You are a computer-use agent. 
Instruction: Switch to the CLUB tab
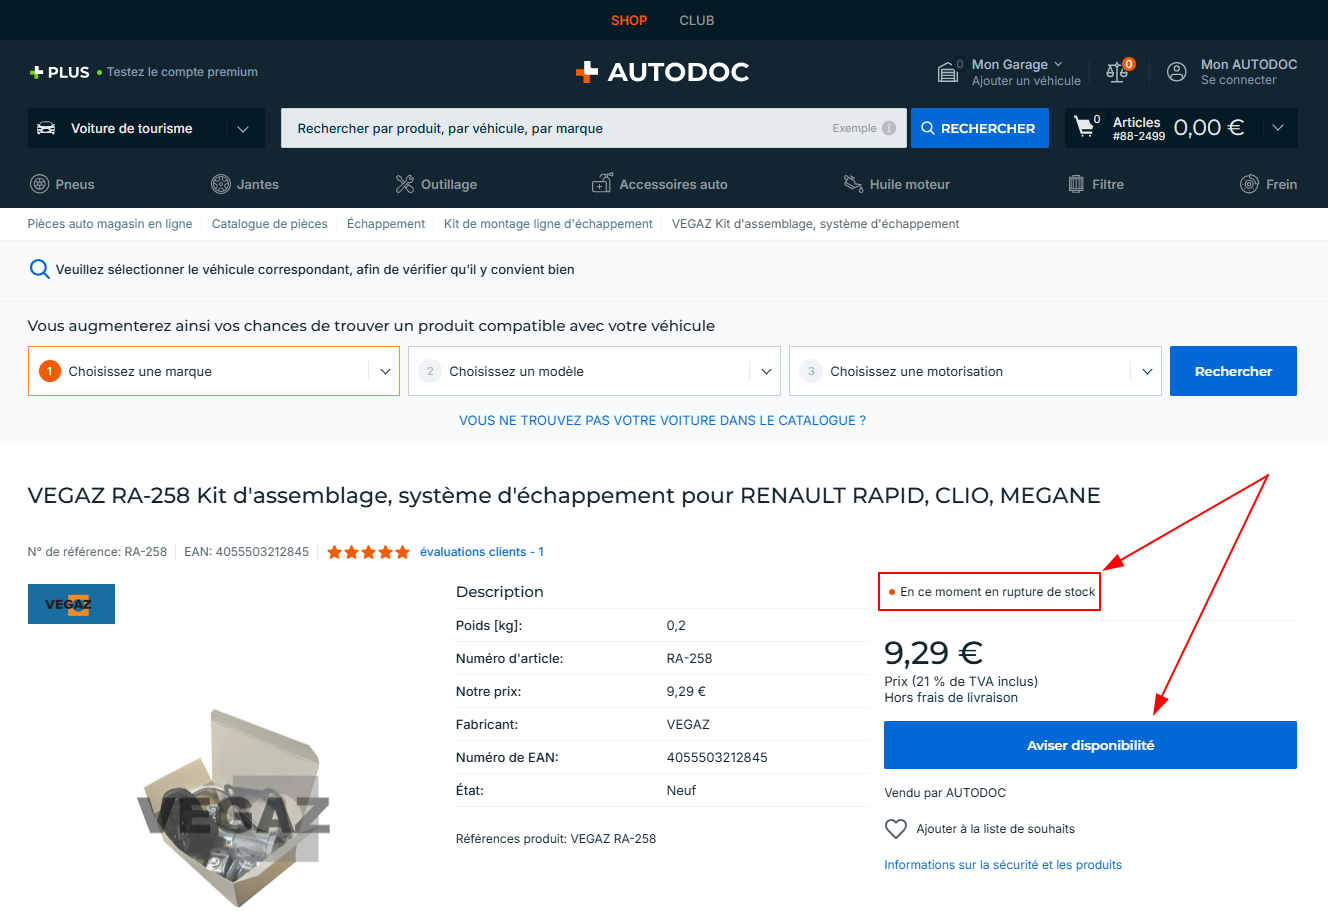click(x=697, y=20)
